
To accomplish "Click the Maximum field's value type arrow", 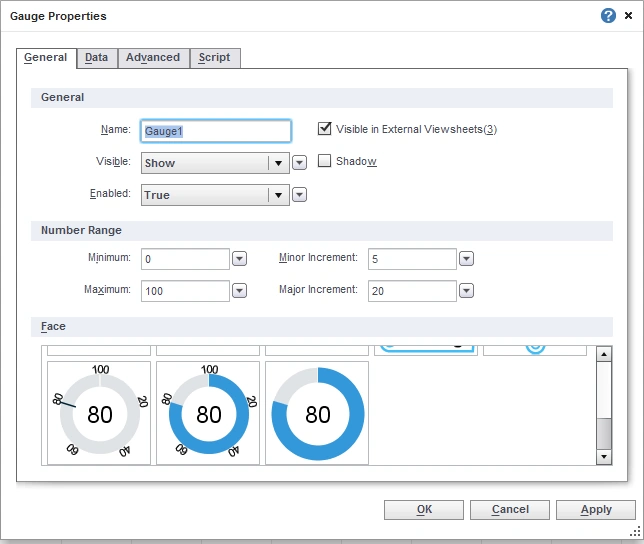I will tap(239, 291).
